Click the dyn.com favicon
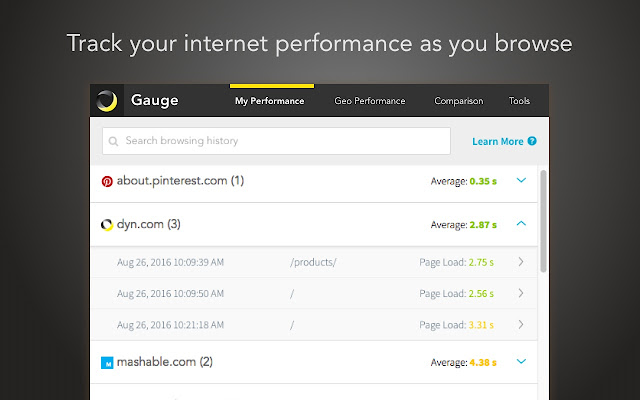Viewport: 640px width, 400px height. click(x=107, y=225)
